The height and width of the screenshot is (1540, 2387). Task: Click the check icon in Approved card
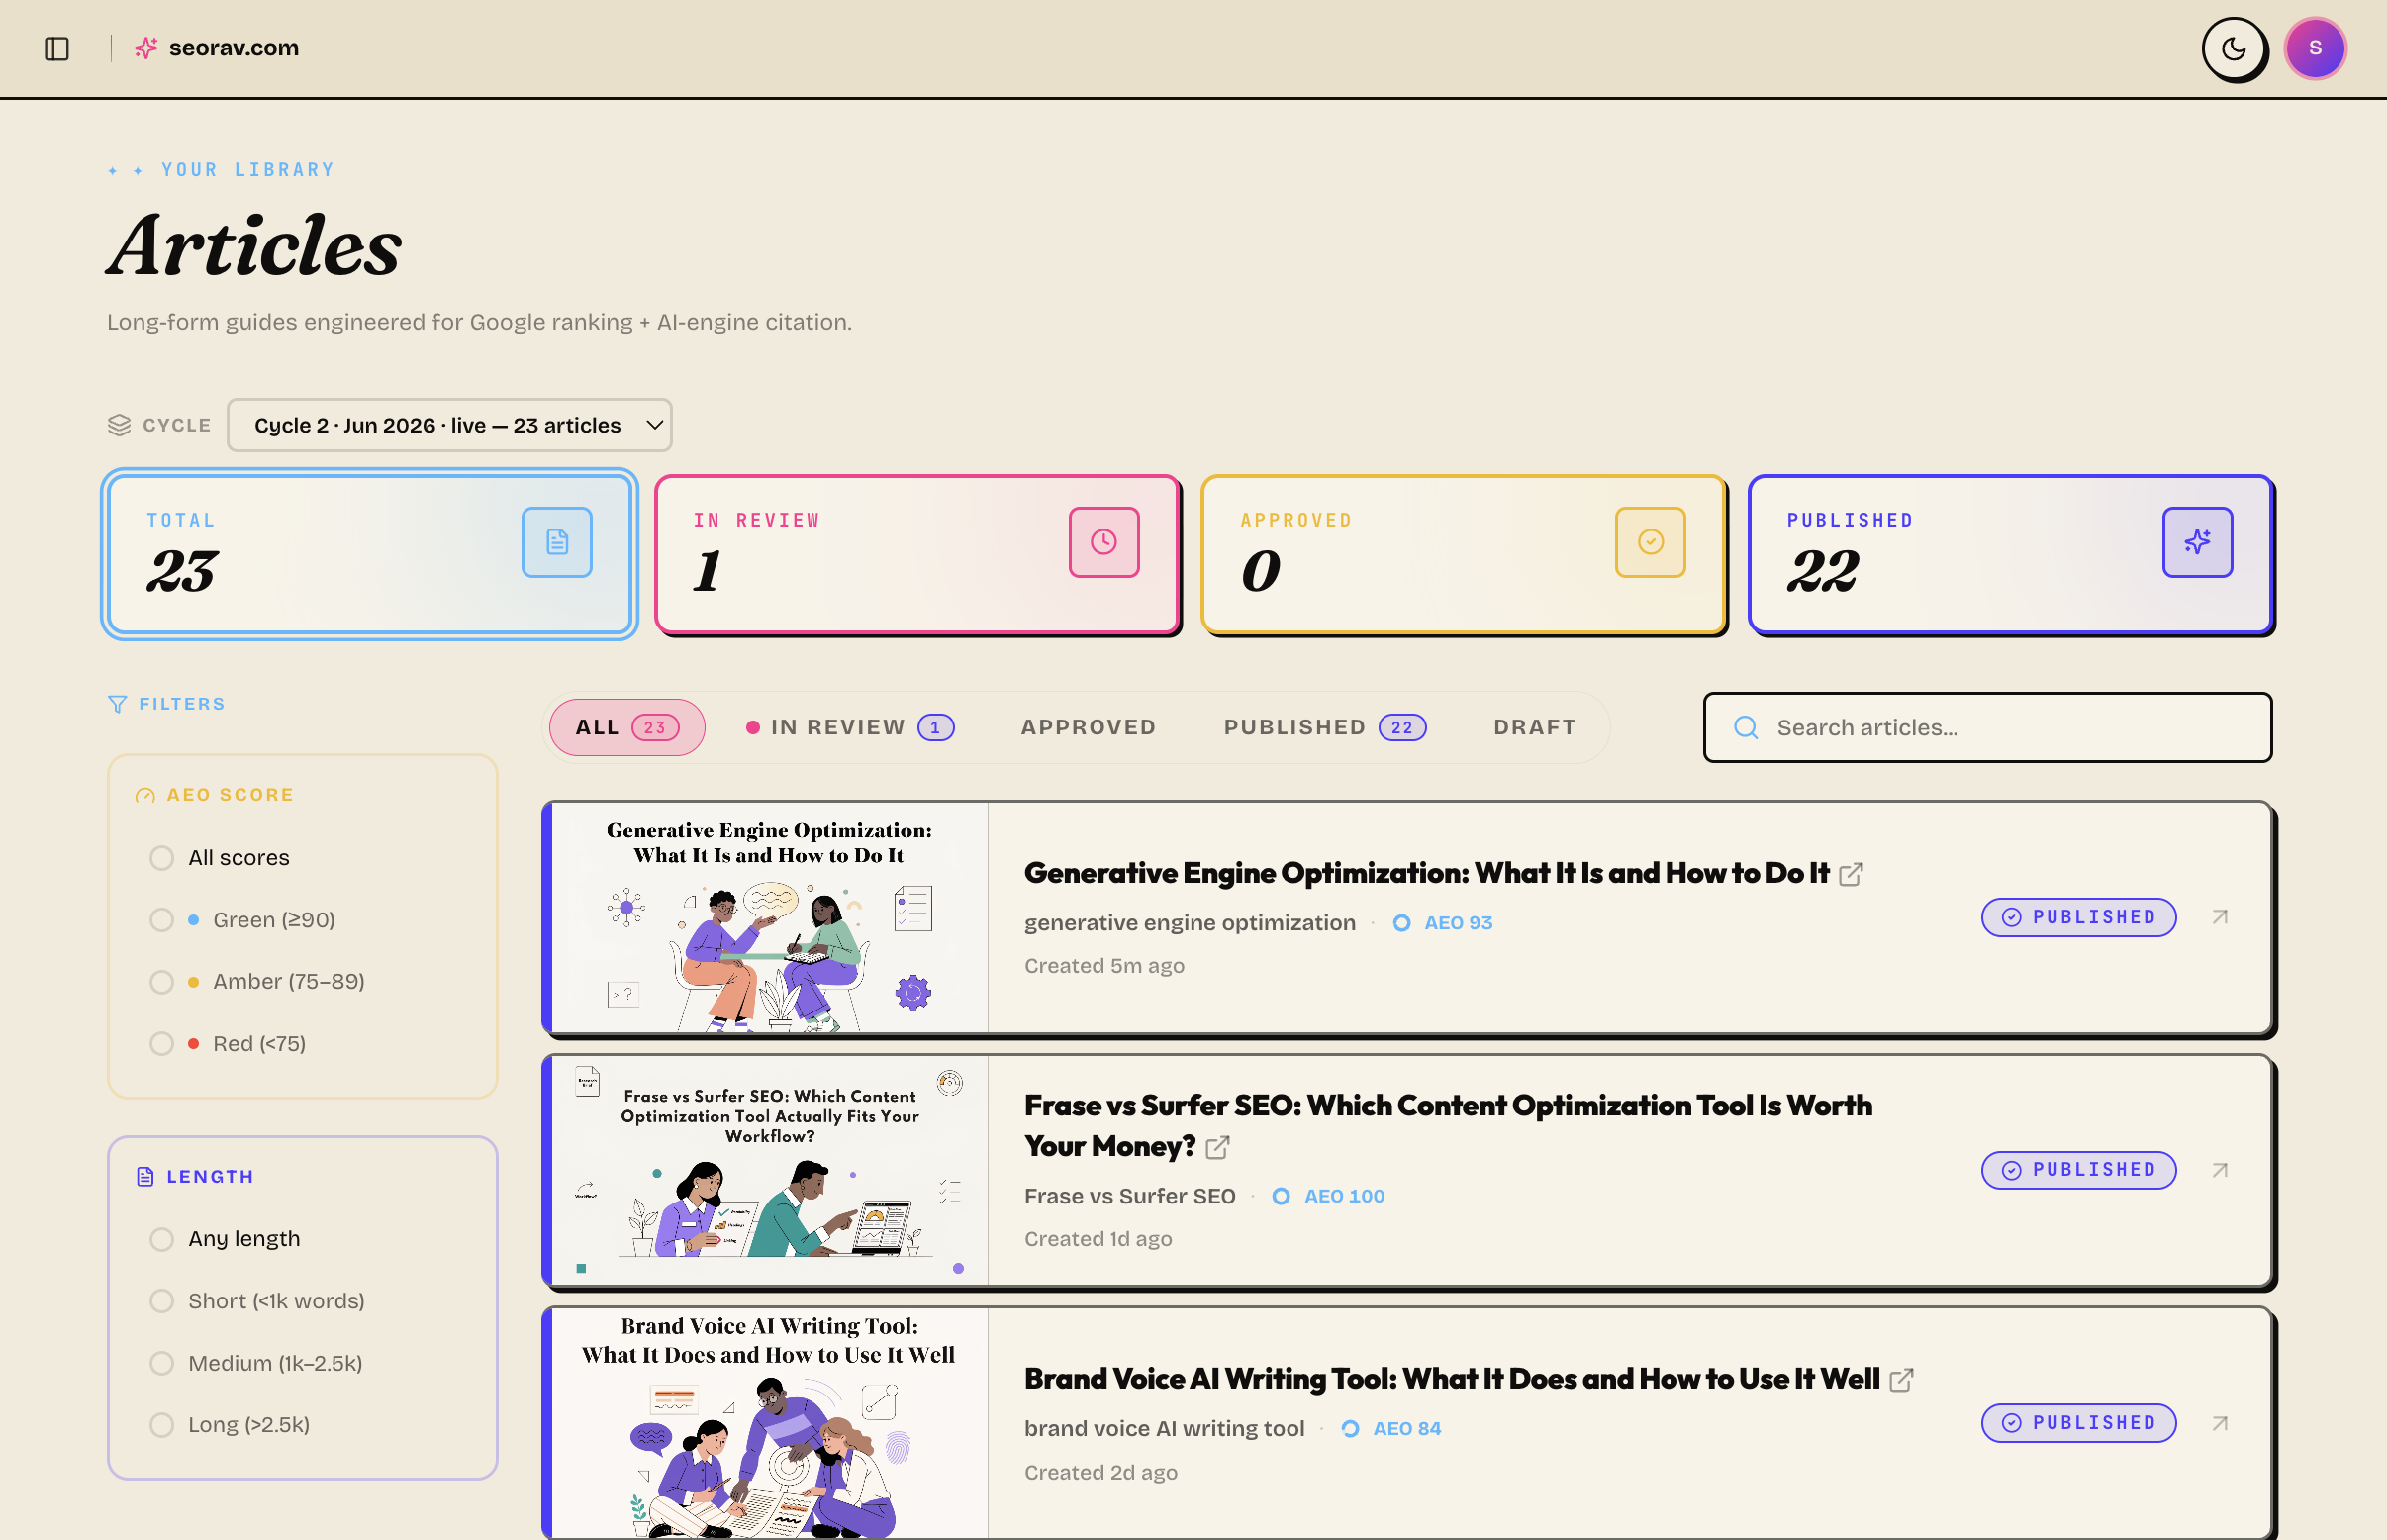1650,542
